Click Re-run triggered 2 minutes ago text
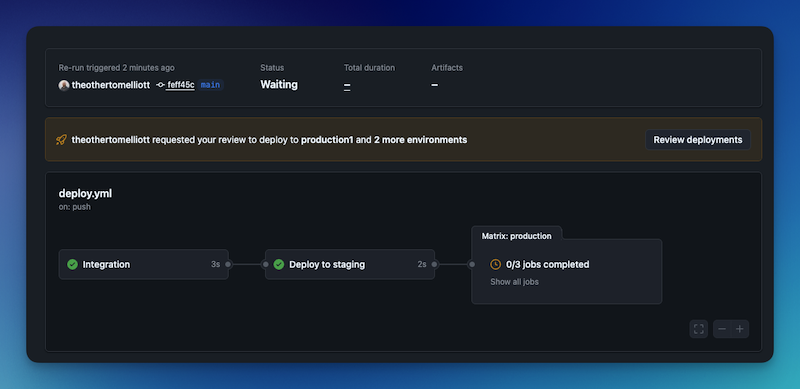 pos(116,68)
